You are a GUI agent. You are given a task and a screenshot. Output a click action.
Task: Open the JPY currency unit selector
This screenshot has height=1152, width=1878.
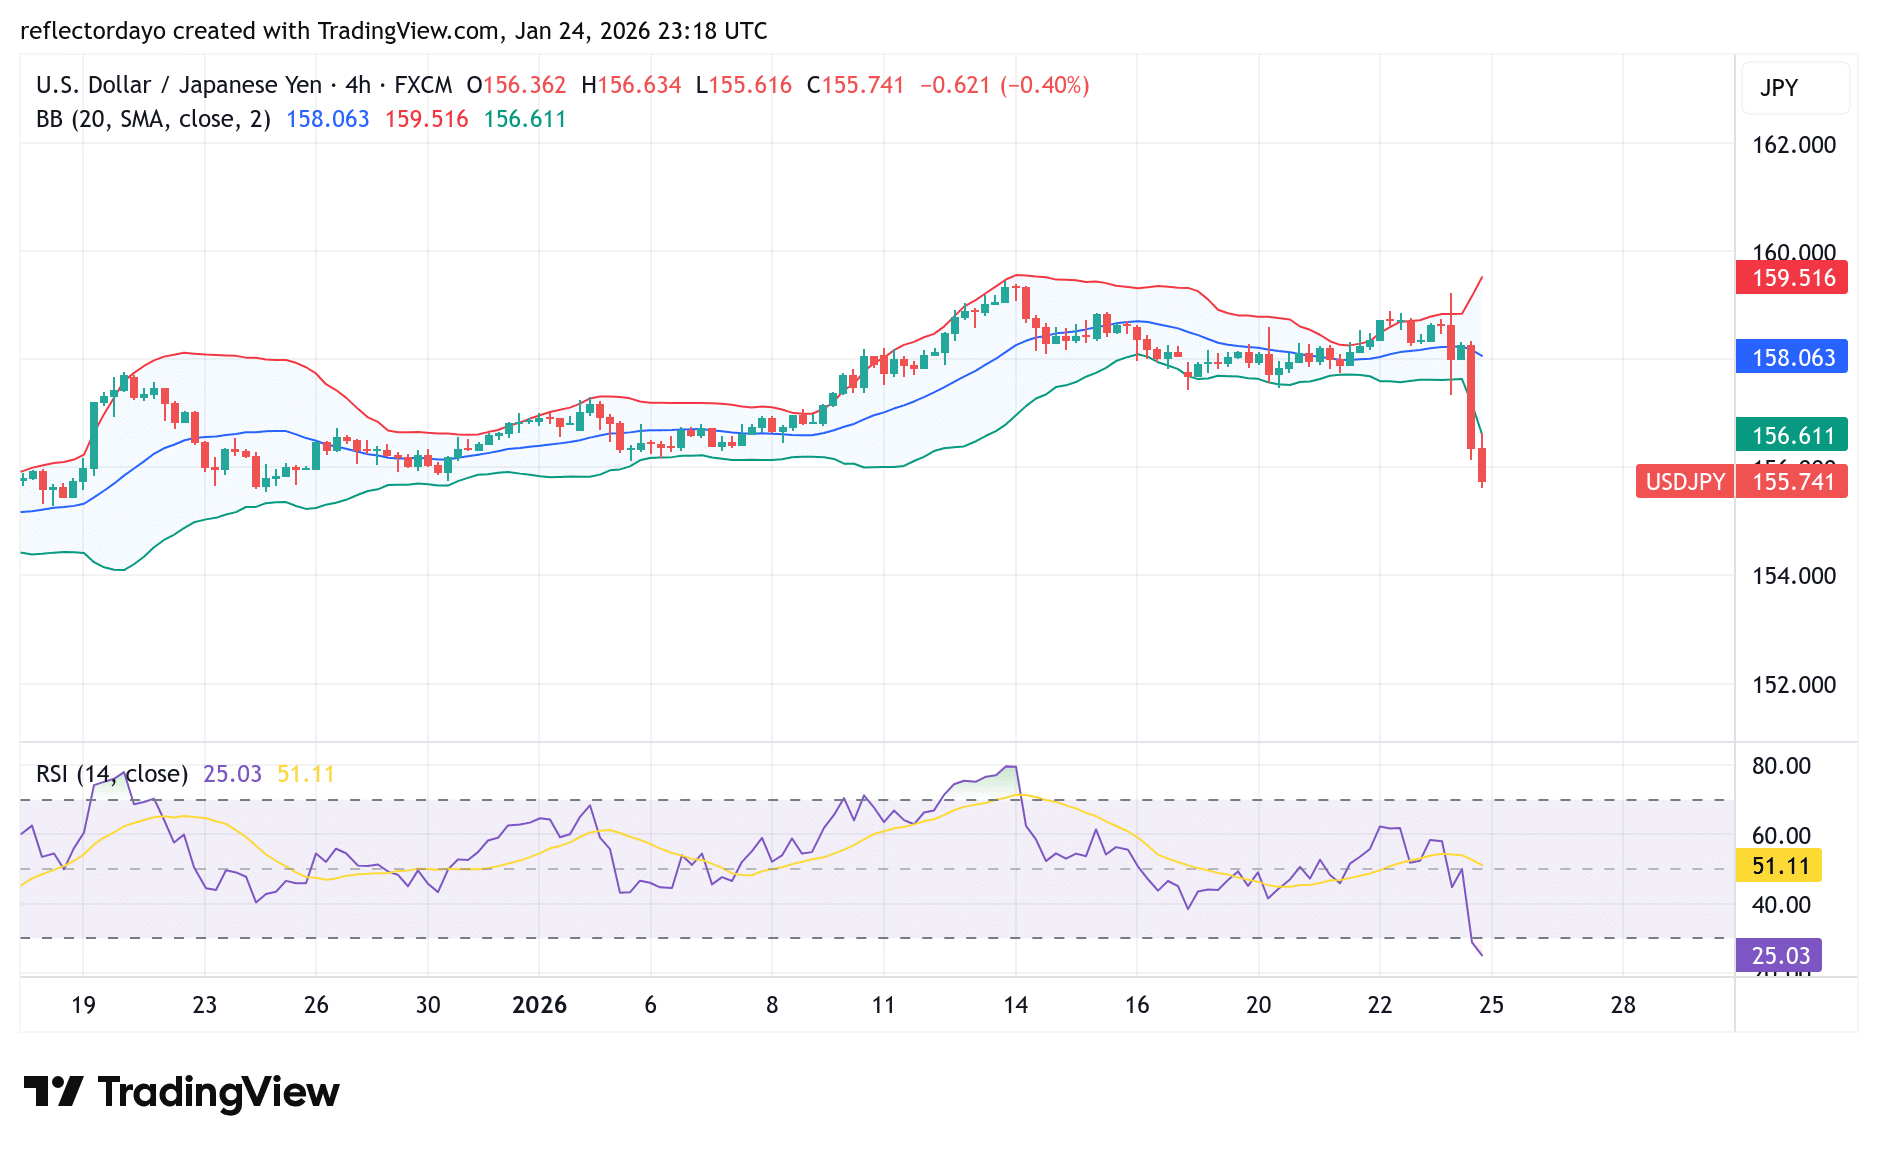[1794, 88]
